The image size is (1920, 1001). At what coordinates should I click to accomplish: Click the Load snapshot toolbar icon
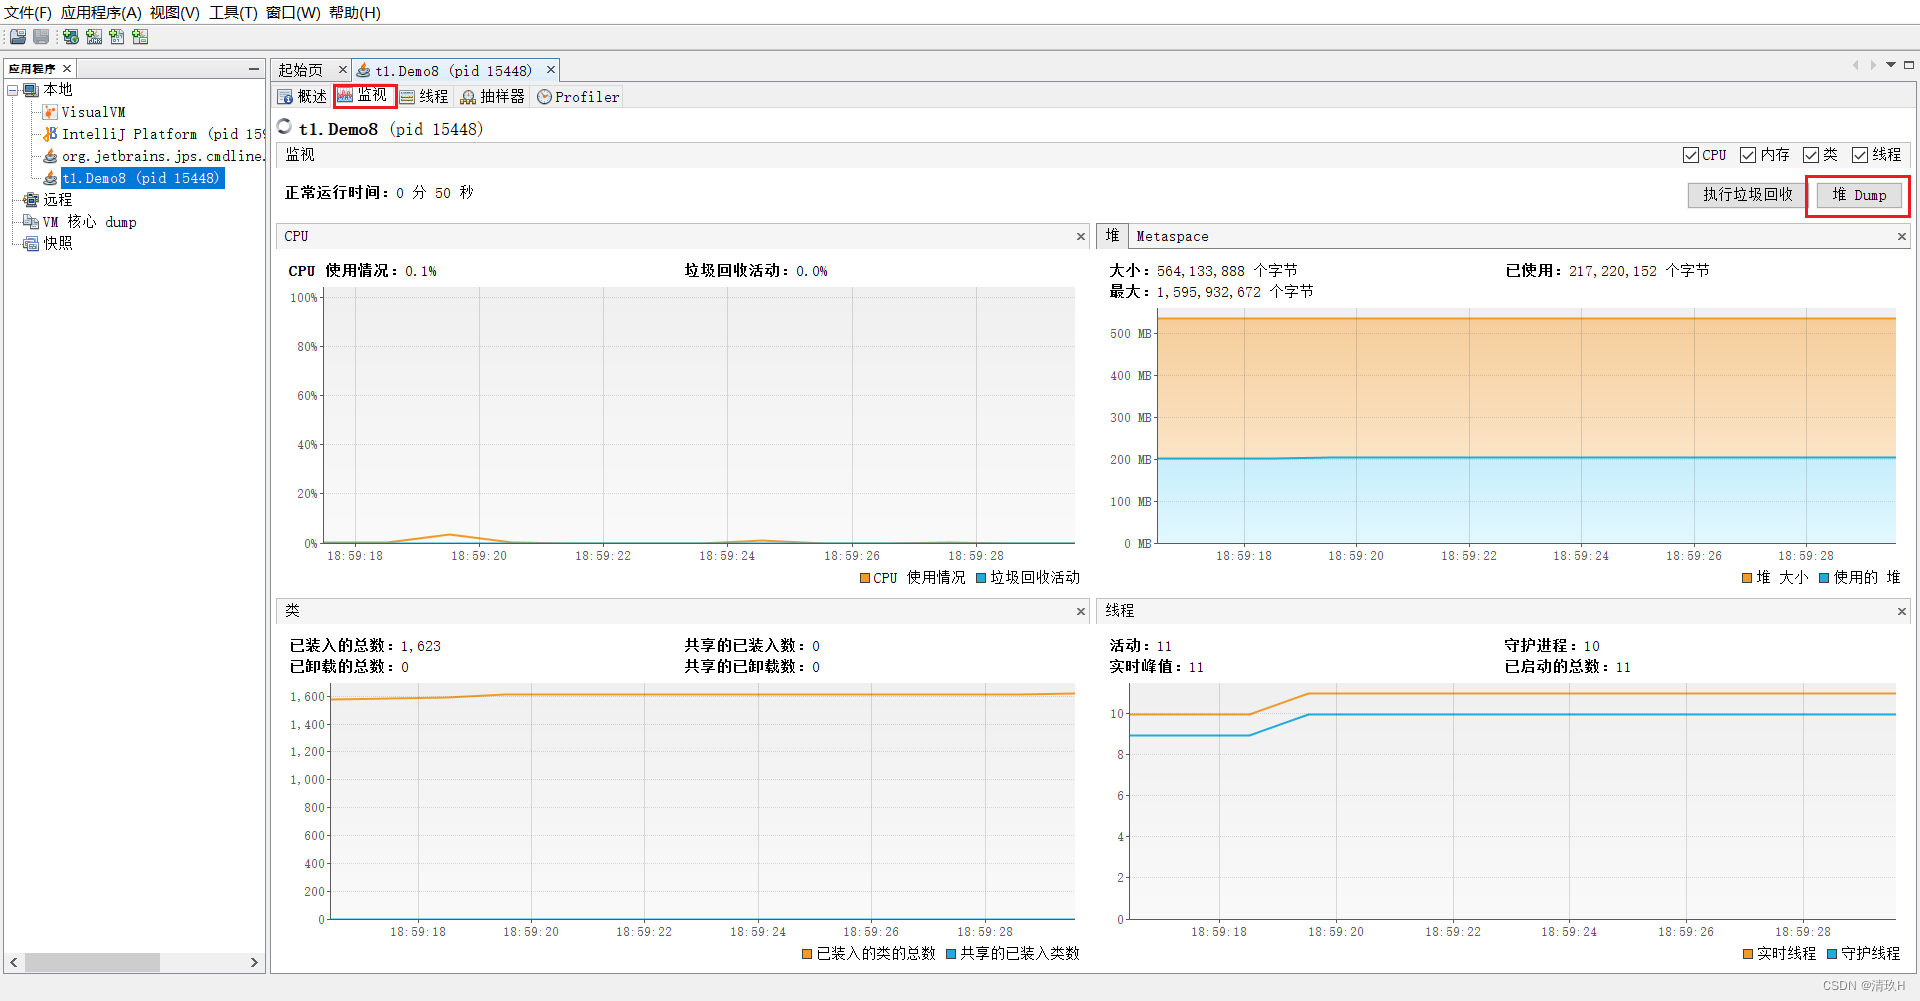pyautogui.click(x=18, y=37)
